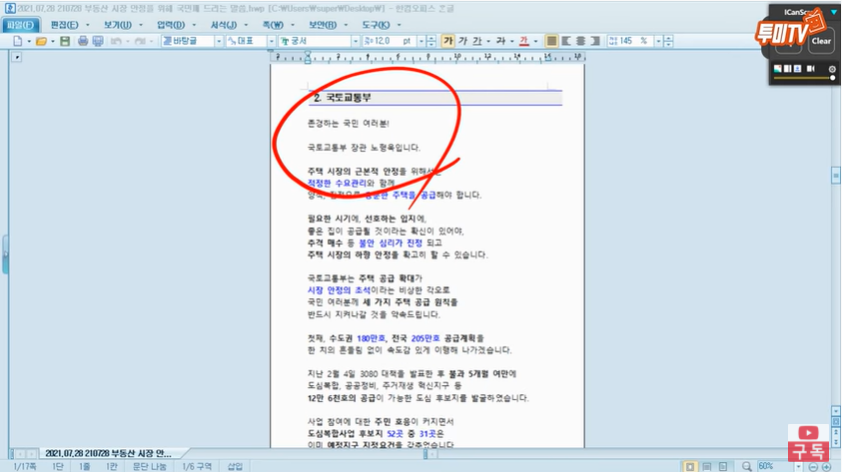Click the colored picture icon in ICanScreen
The image size is (842, 472).
pos(778,69)
